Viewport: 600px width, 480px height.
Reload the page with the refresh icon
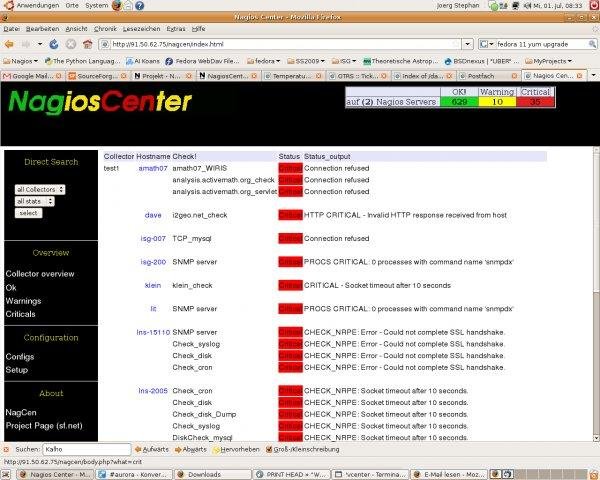[x=54, y=44]
